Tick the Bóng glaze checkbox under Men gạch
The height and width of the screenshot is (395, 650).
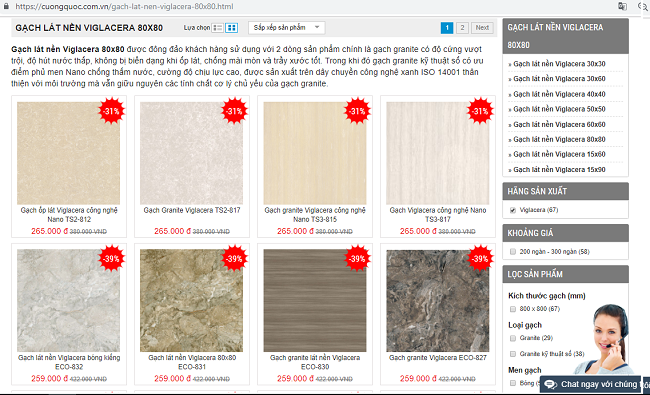(513, 383)
